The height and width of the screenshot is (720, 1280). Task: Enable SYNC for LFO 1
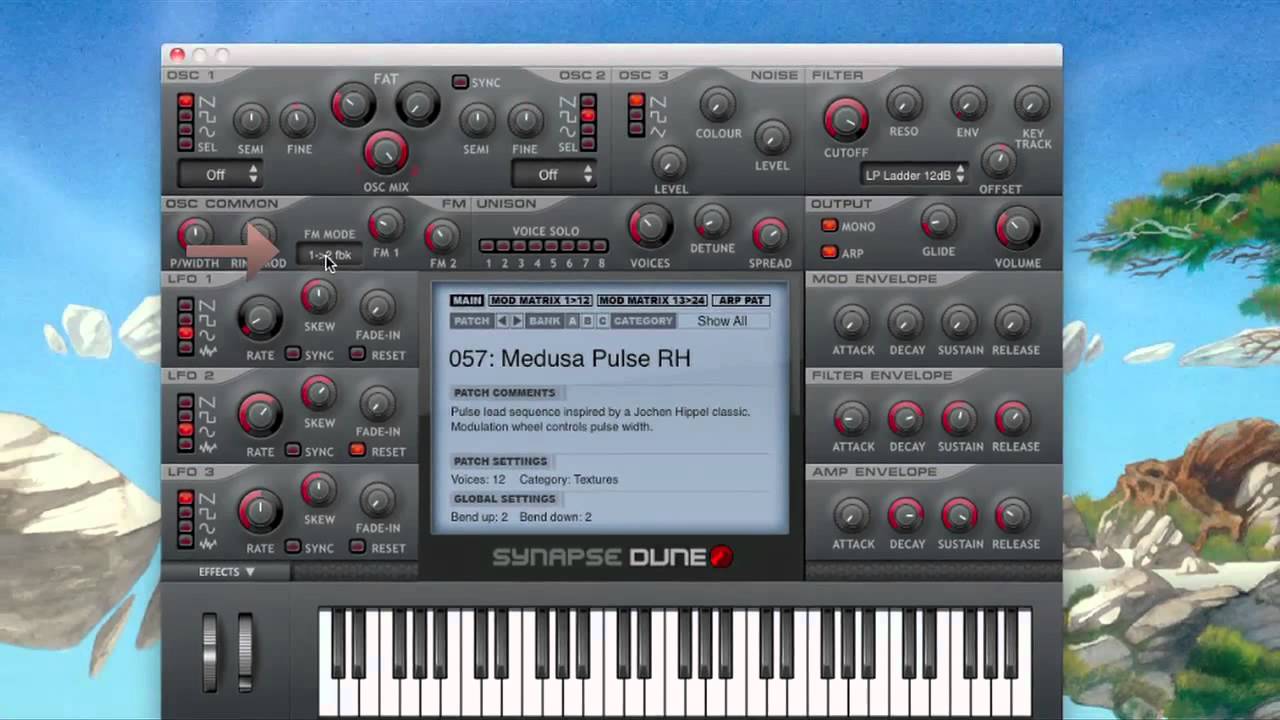pos(292,354)
